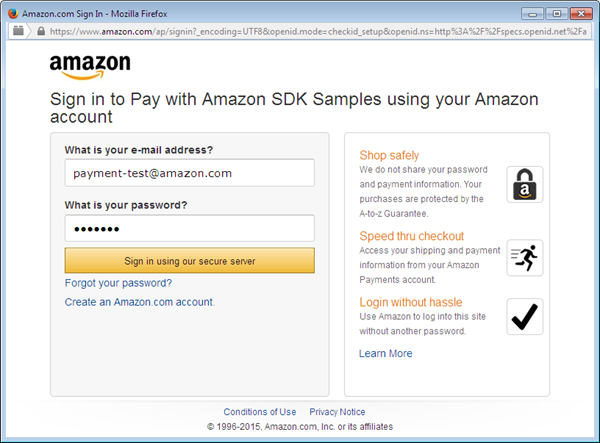Click the URL in the address bar
Screen dimensions: 600x443
(x=300, y=32)
